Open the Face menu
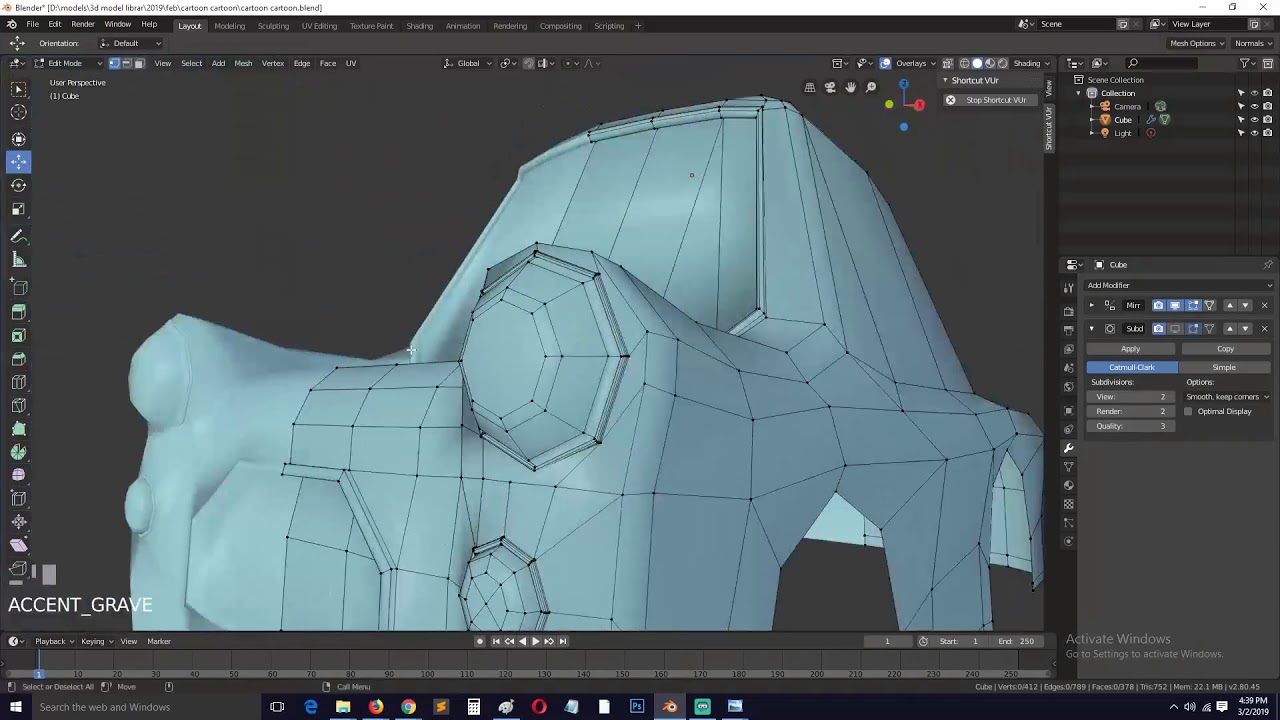This screenshot has height=720, width=1280. click(327, 63)
